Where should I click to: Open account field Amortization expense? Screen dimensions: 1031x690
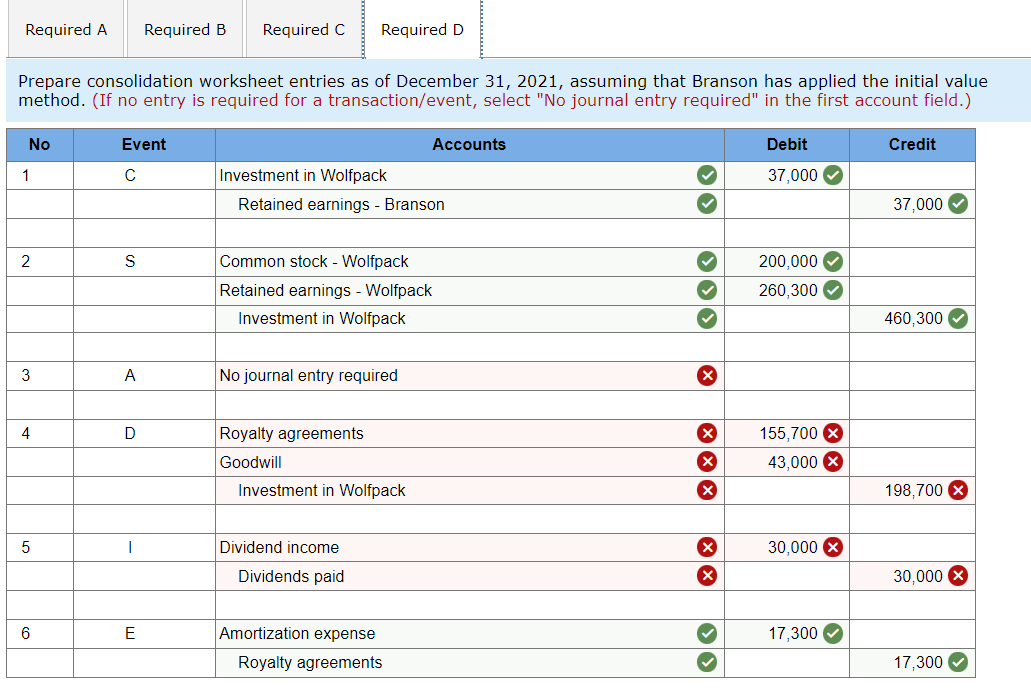pos(469,633)
